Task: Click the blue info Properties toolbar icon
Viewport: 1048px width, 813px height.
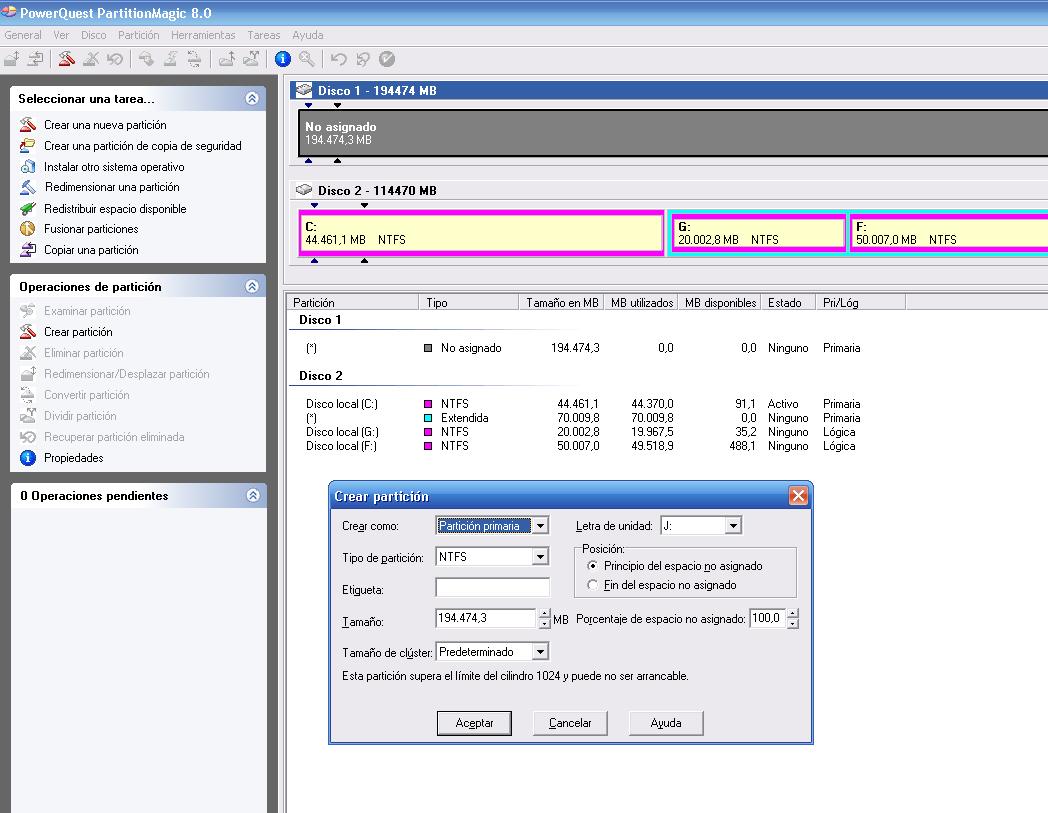Action: [283, 59]
